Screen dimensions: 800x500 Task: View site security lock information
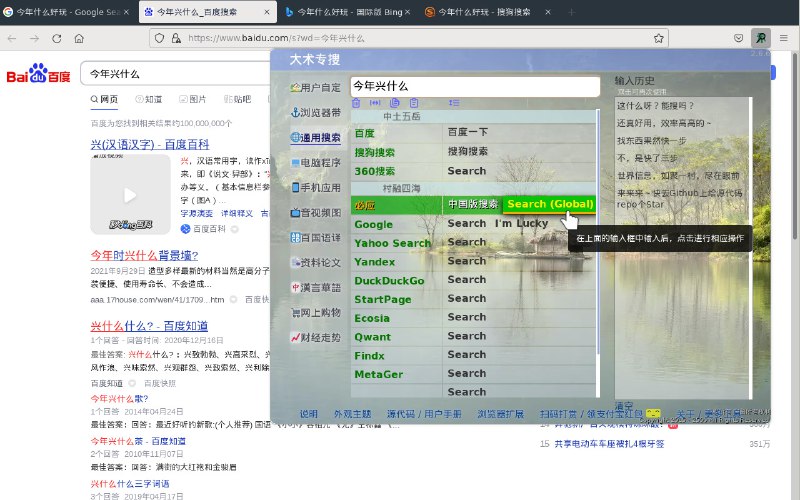pyautogui.click(x=176, y=38)
